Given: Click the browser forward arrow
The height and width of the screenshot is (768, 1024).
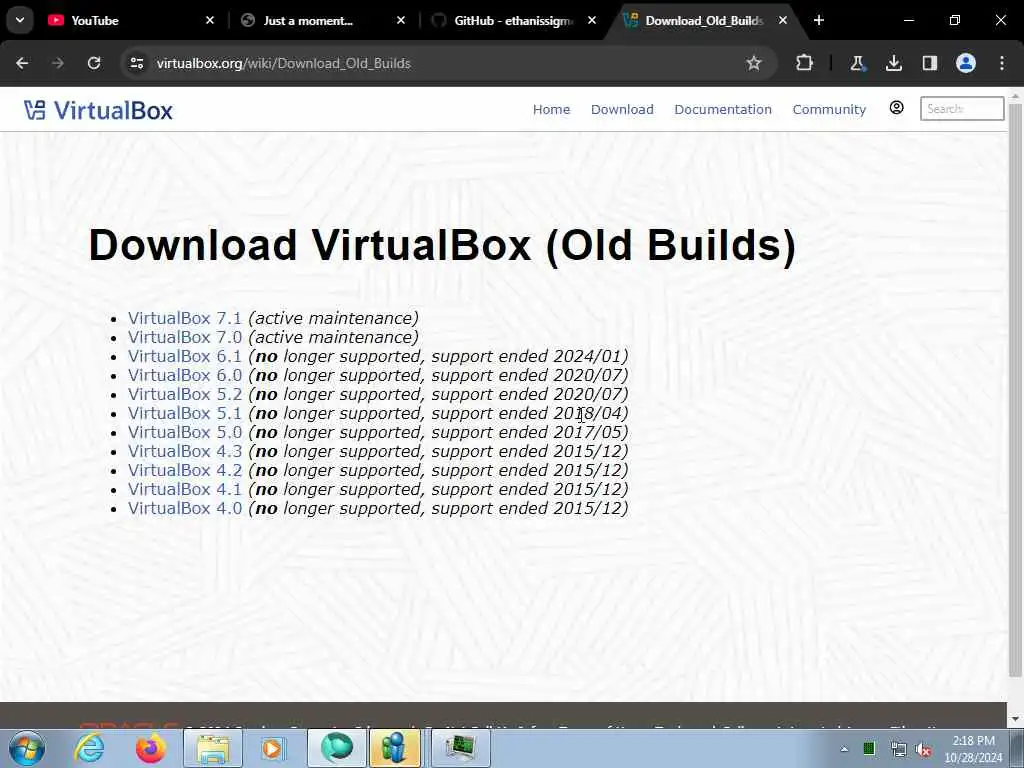Looking at the screenshot, I should pyautogui.click(x=57, y=63).
